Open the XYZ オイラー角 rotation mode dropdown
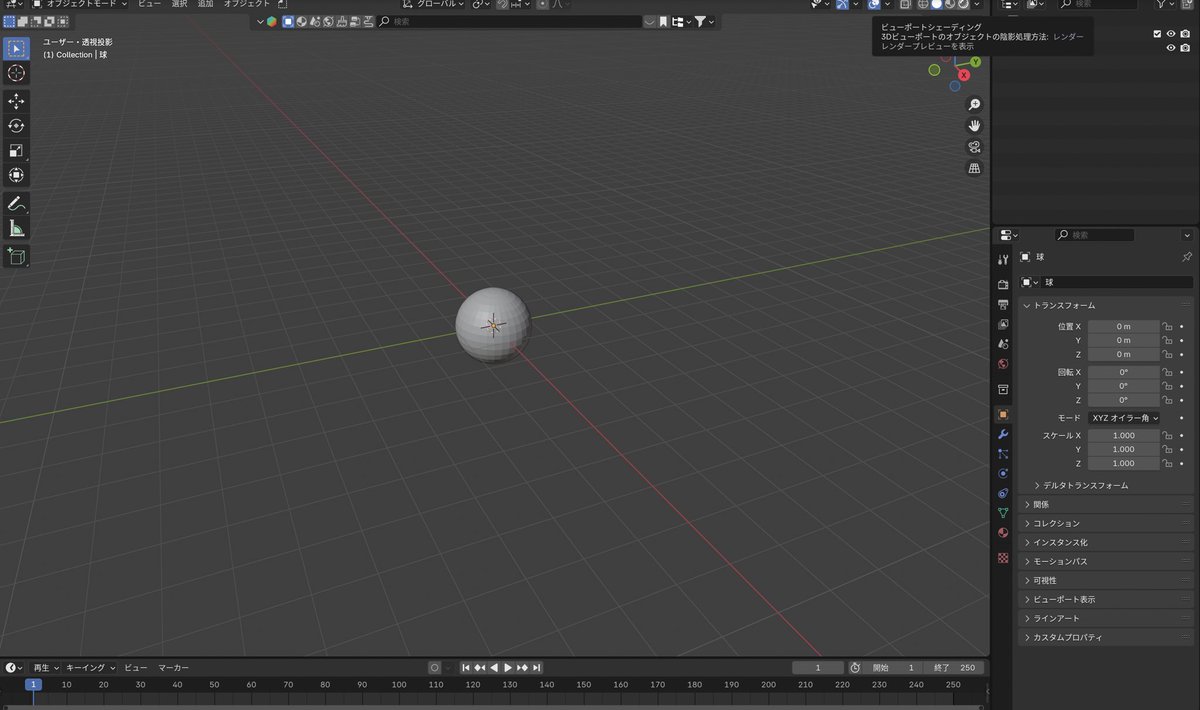 pos(1124,418)
